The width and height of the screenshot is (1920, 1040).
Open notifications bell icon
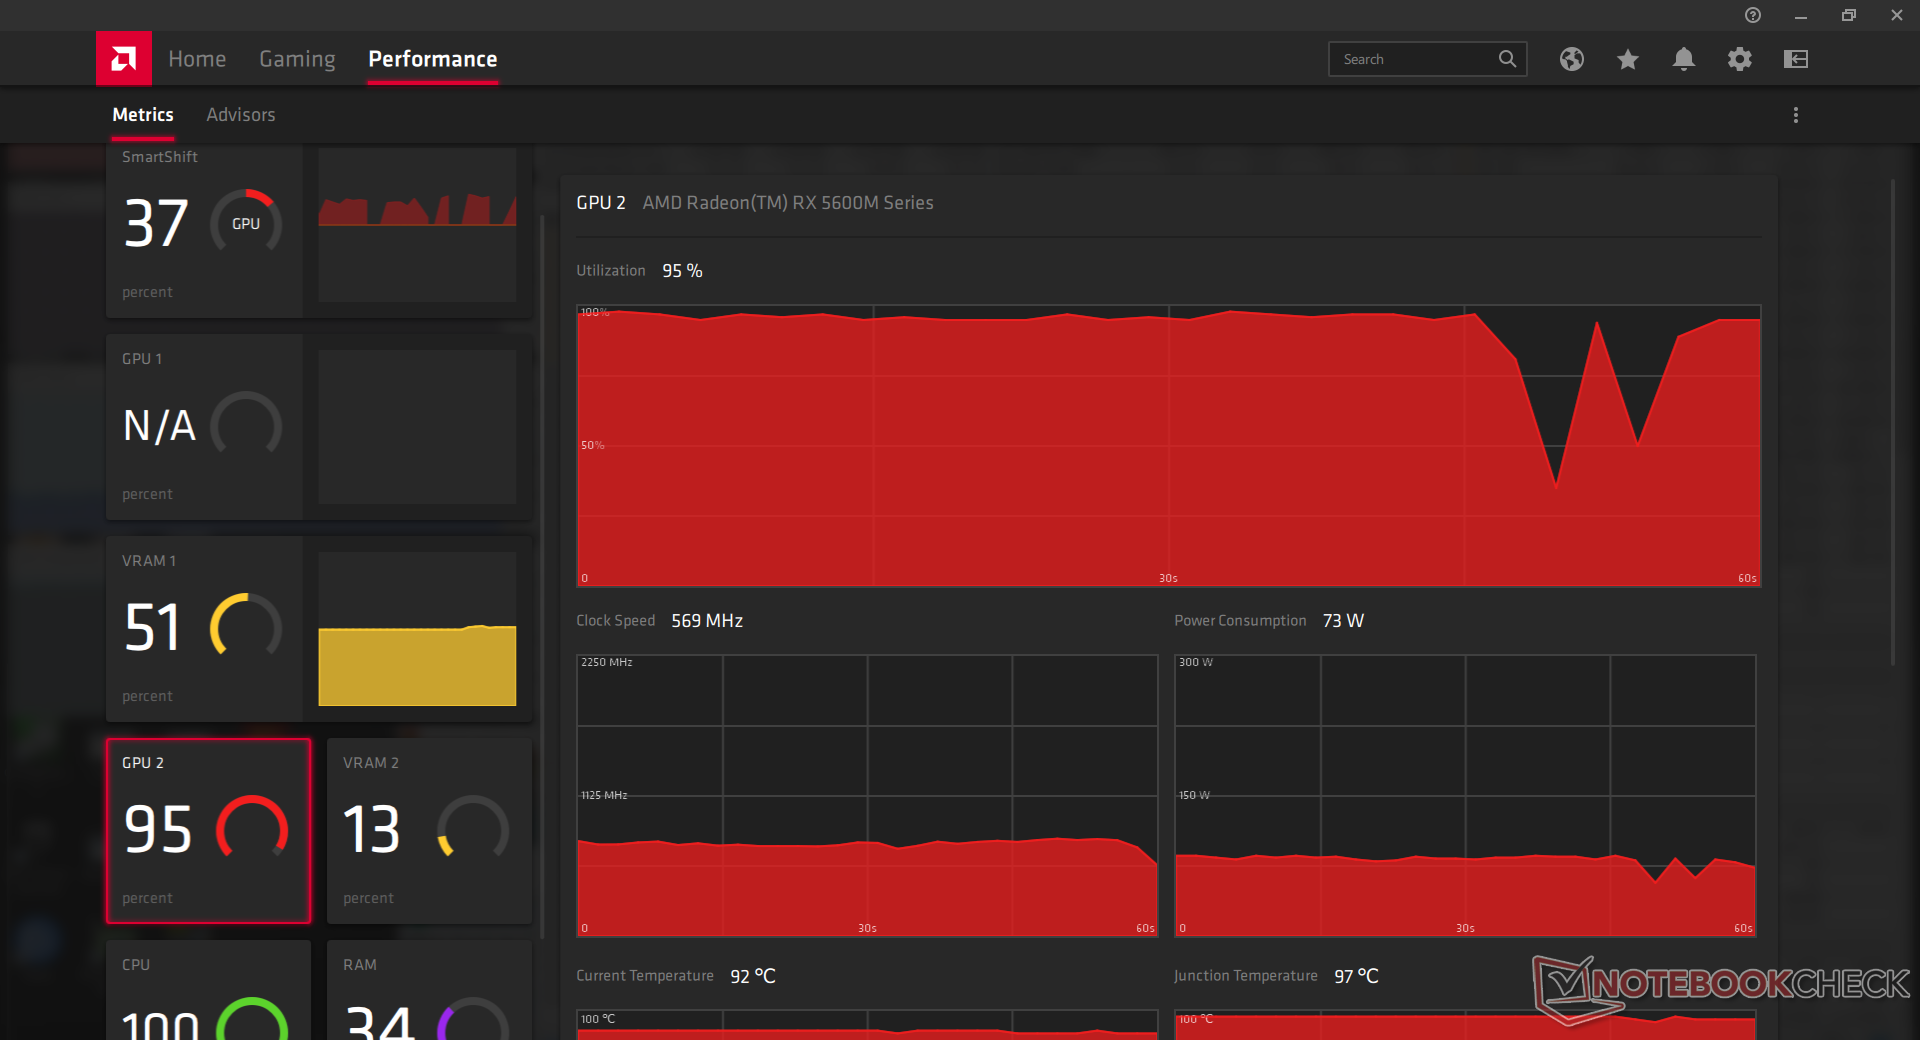(x=1684, y=59)
